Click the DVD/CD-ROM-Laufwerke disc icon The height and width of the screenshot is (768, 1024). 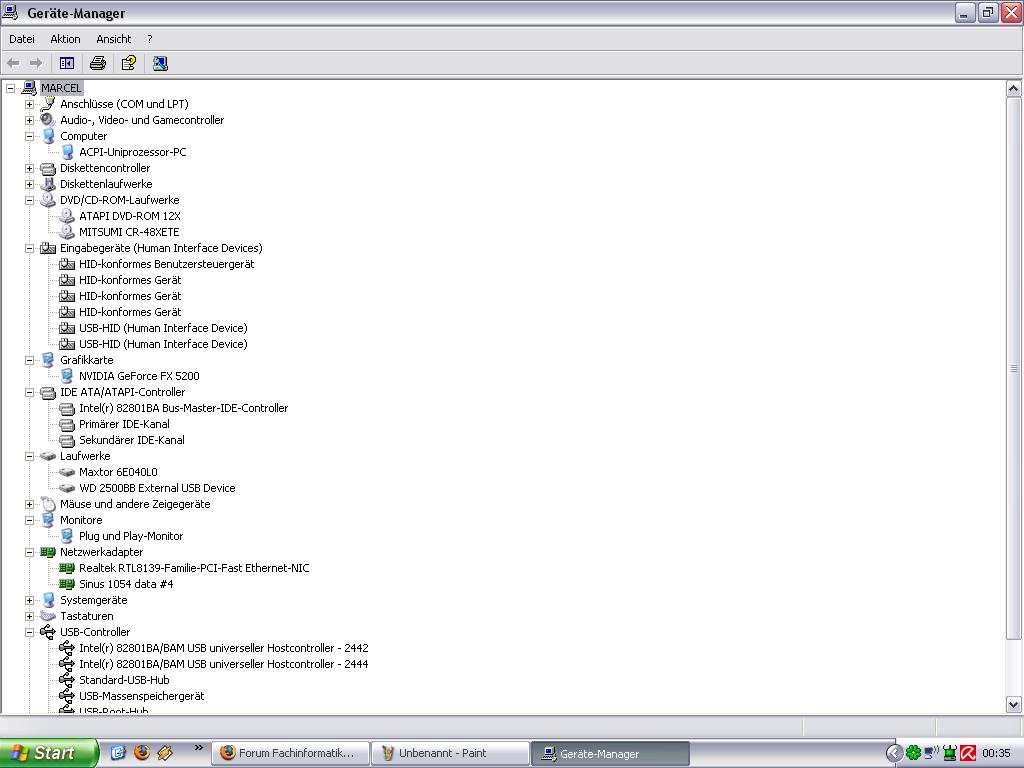48,200
